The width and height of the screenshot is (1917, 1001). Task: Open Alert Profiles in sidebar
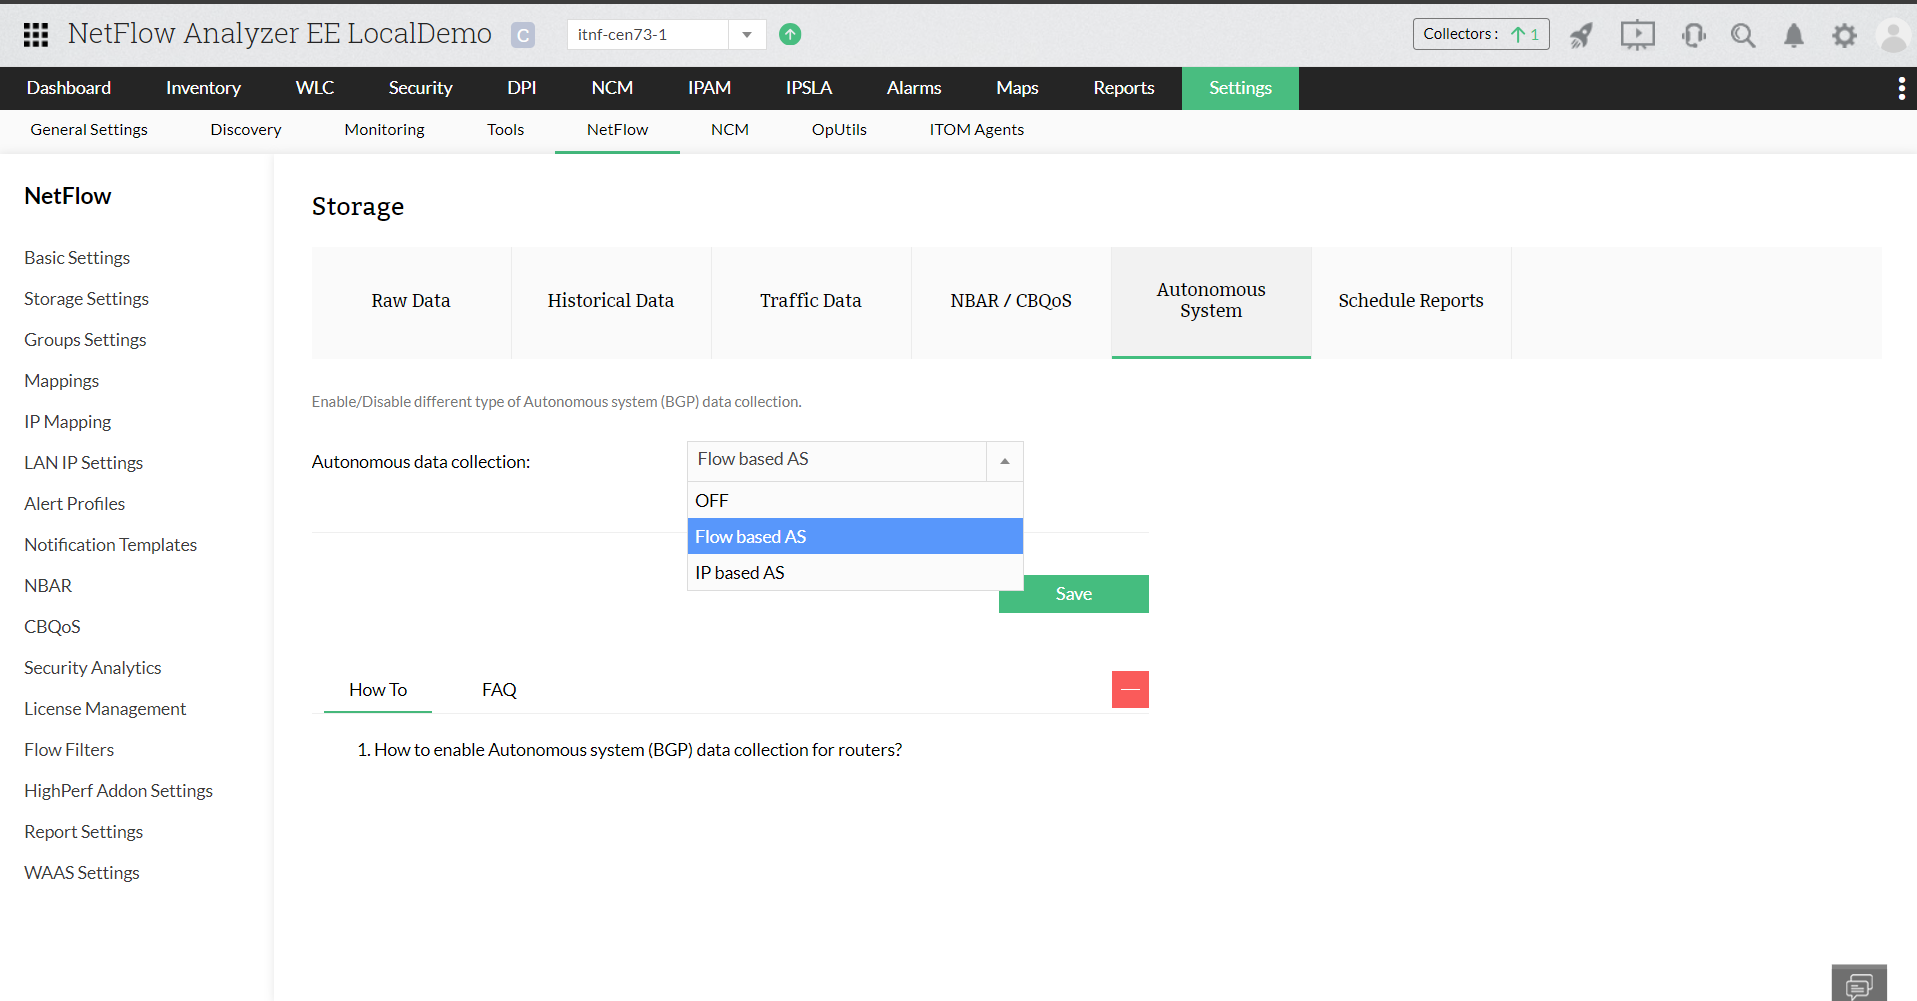(74, 504)
